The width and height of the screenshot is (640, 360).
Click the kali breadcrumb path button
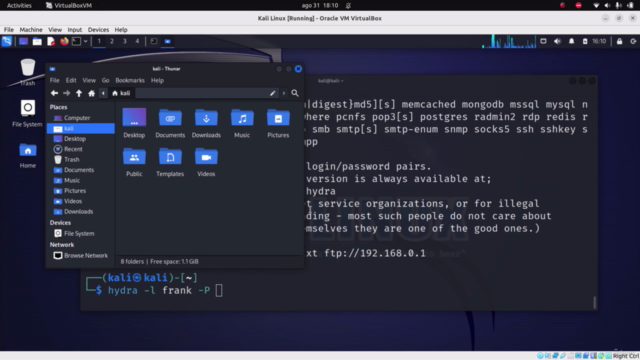coord(121,93)
